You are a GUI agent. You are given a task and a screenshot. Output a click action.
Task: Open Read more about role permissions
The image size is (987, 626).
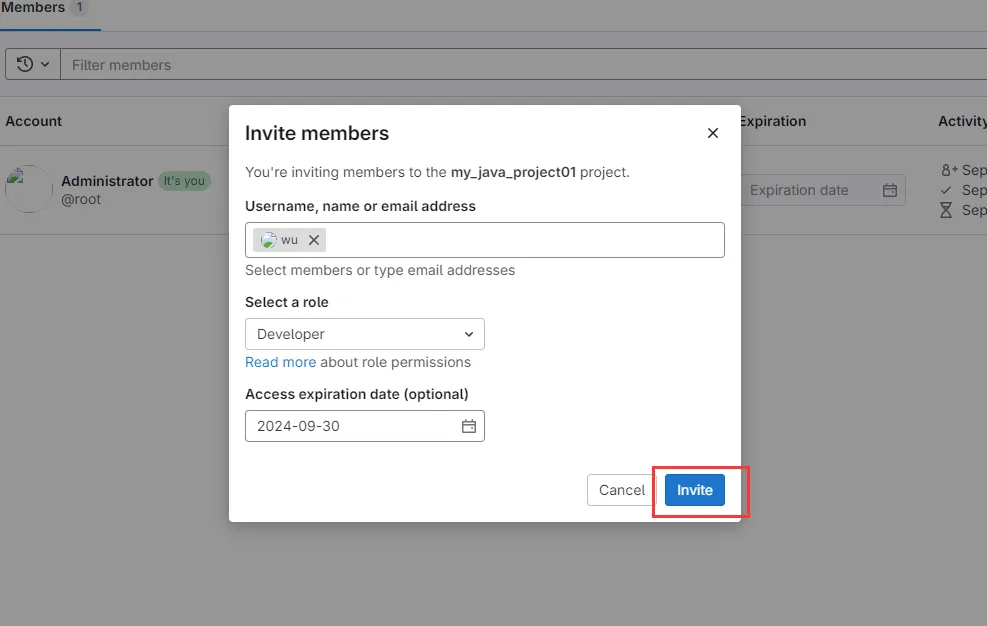click(280, 362)
